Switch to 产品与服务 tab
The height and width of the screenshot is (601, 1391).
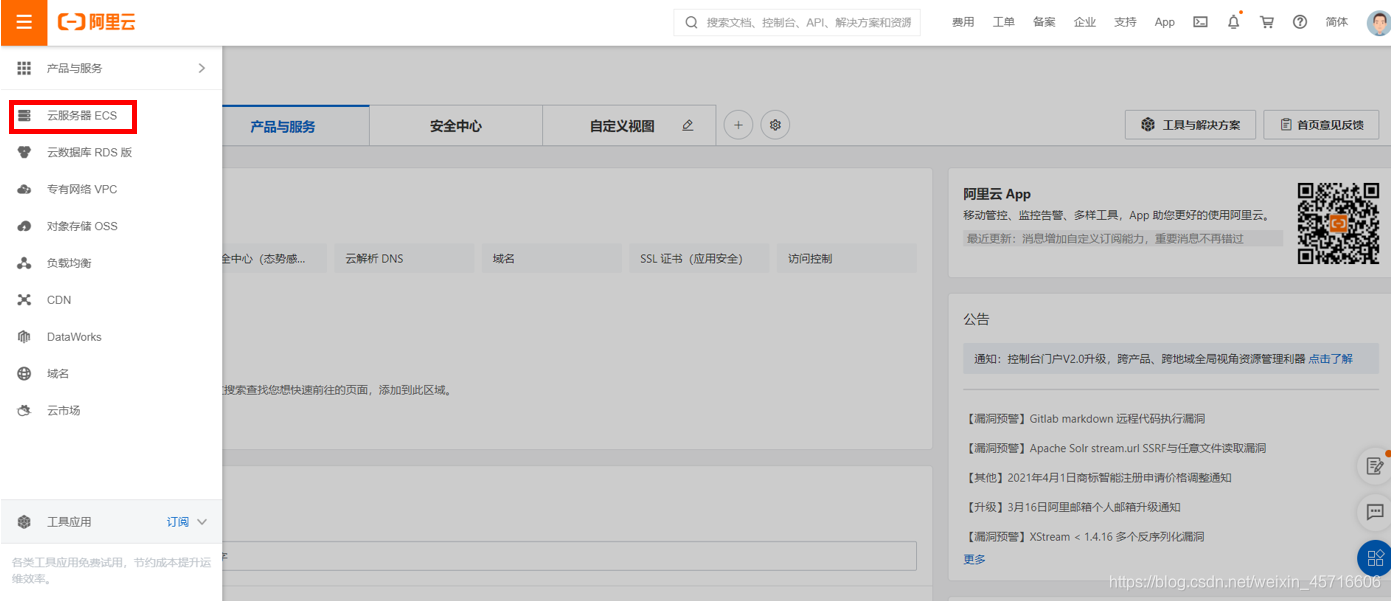point(283,126)
